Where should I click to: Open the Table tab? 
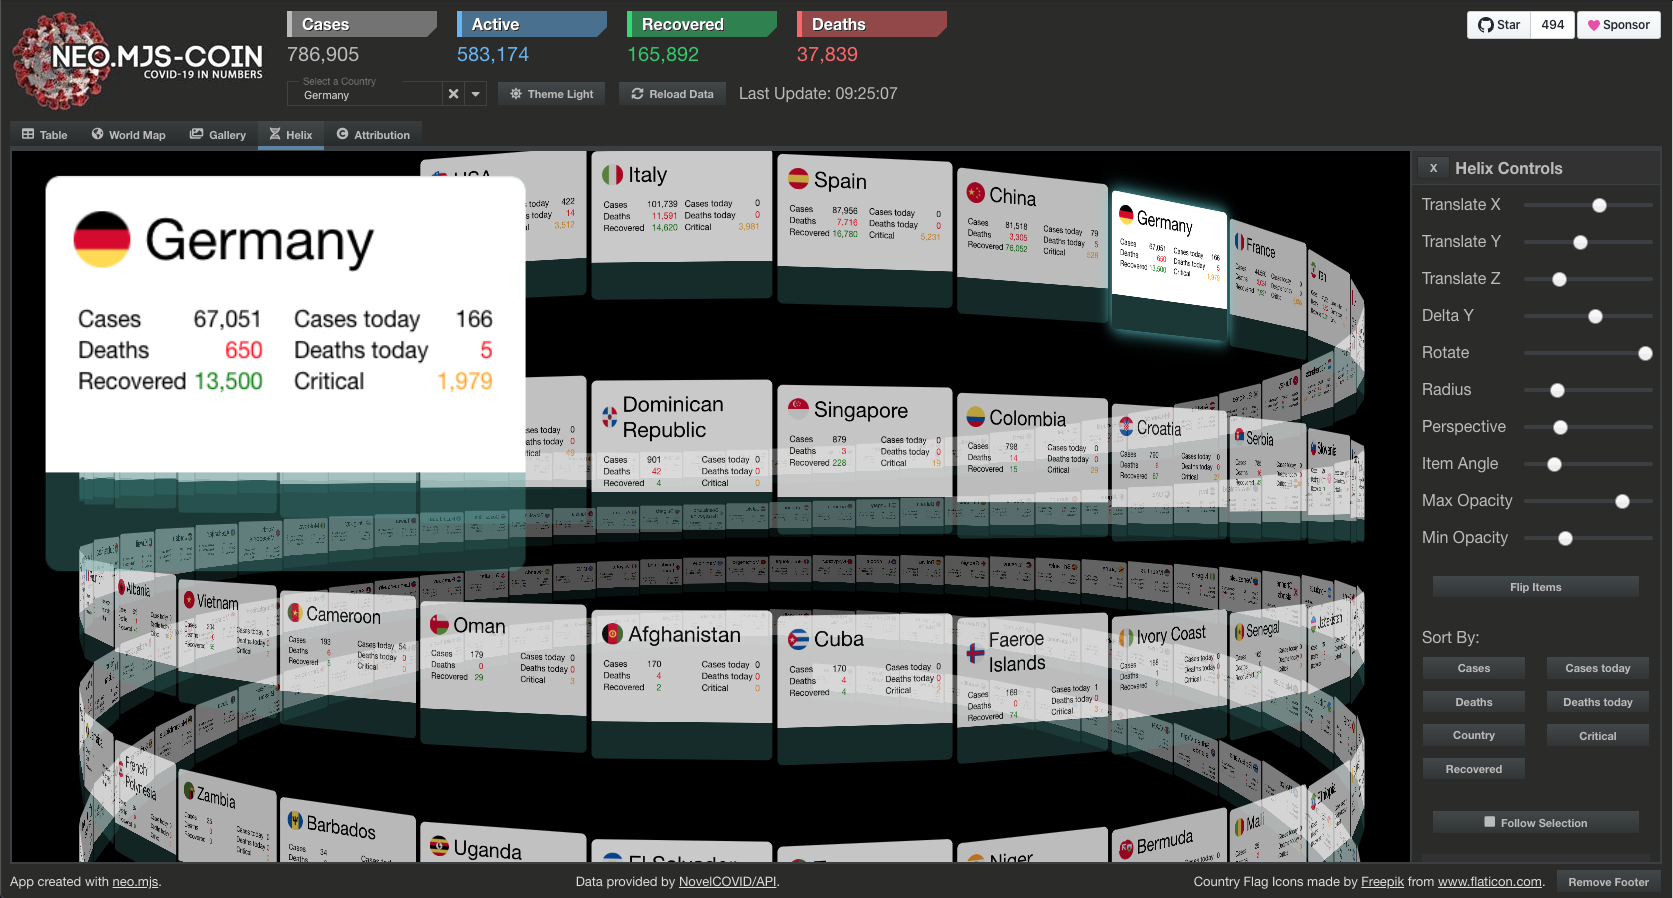(45, 135)
